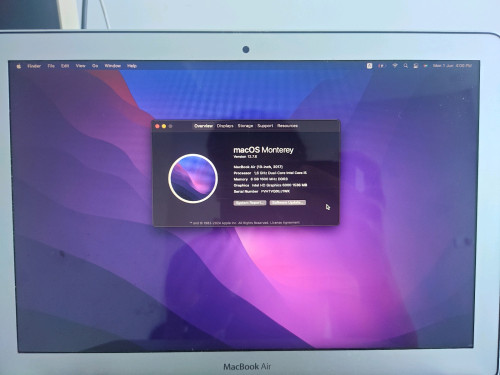Open the Window menu
Viewport: 500px width, 375px height.
[x=113, y=66]
